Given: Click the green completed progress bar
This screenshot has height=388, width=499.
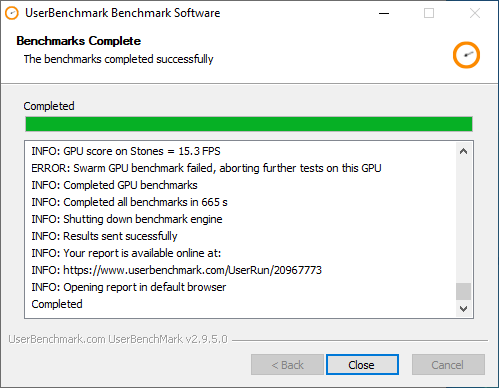Looking at the screenshot, I should (x=249, y=124).
